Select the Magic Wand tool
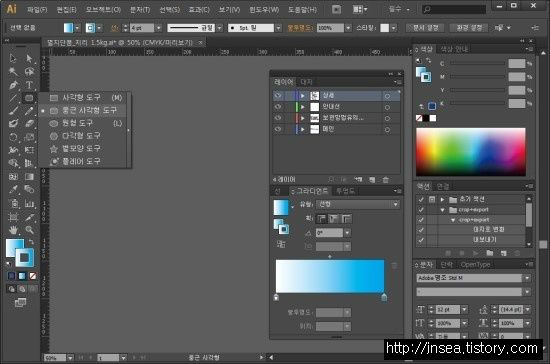 click(x=13, y=72)
